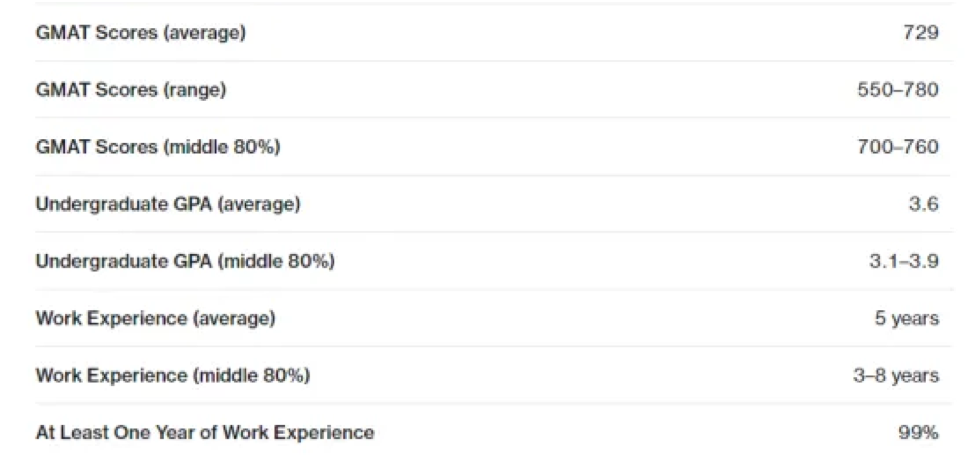Click the GMAT Scores (middle 80%) label

(158, 147)
